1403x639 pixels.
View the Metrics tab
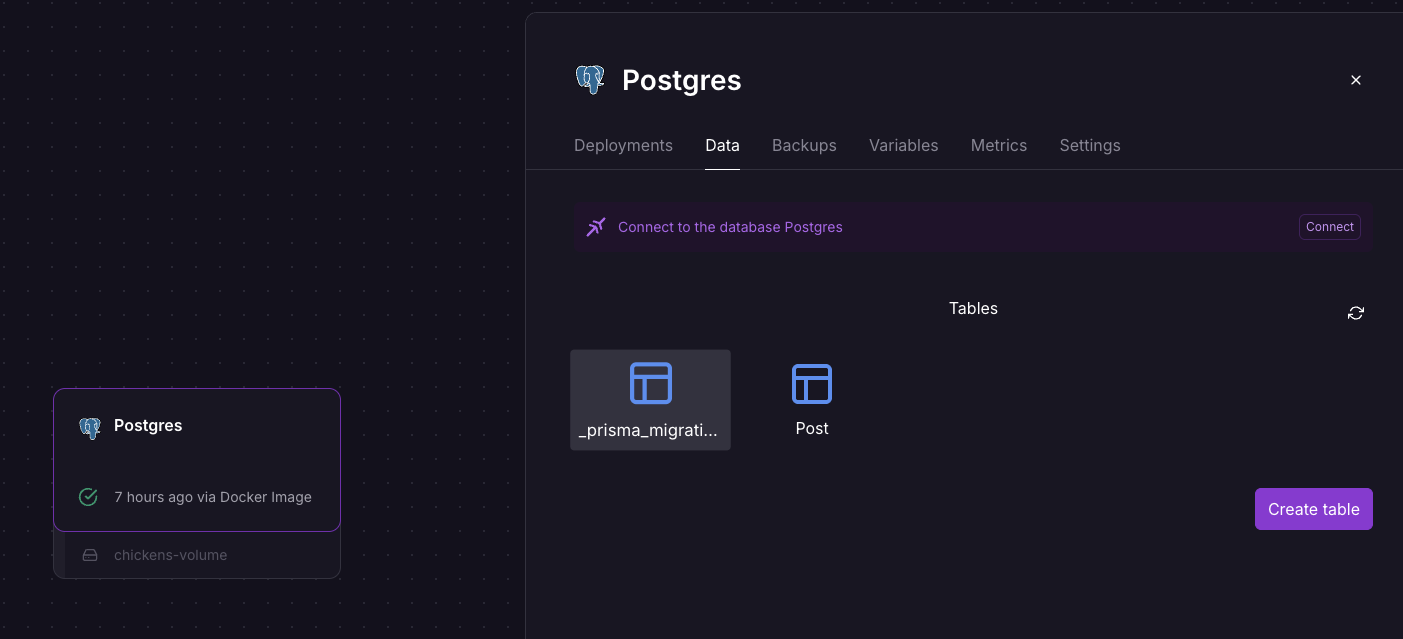click(999, 145)
